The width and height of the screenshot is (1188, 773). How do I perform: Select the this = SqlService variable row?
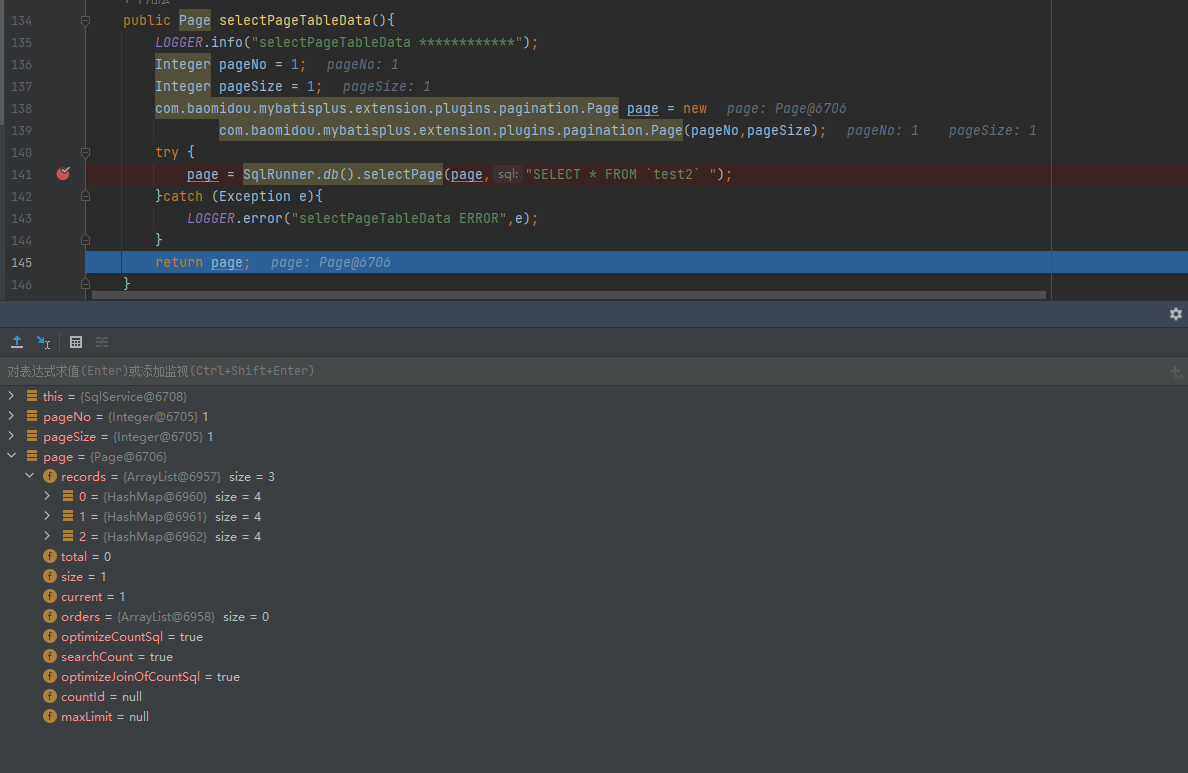click(x=51, y=395)
